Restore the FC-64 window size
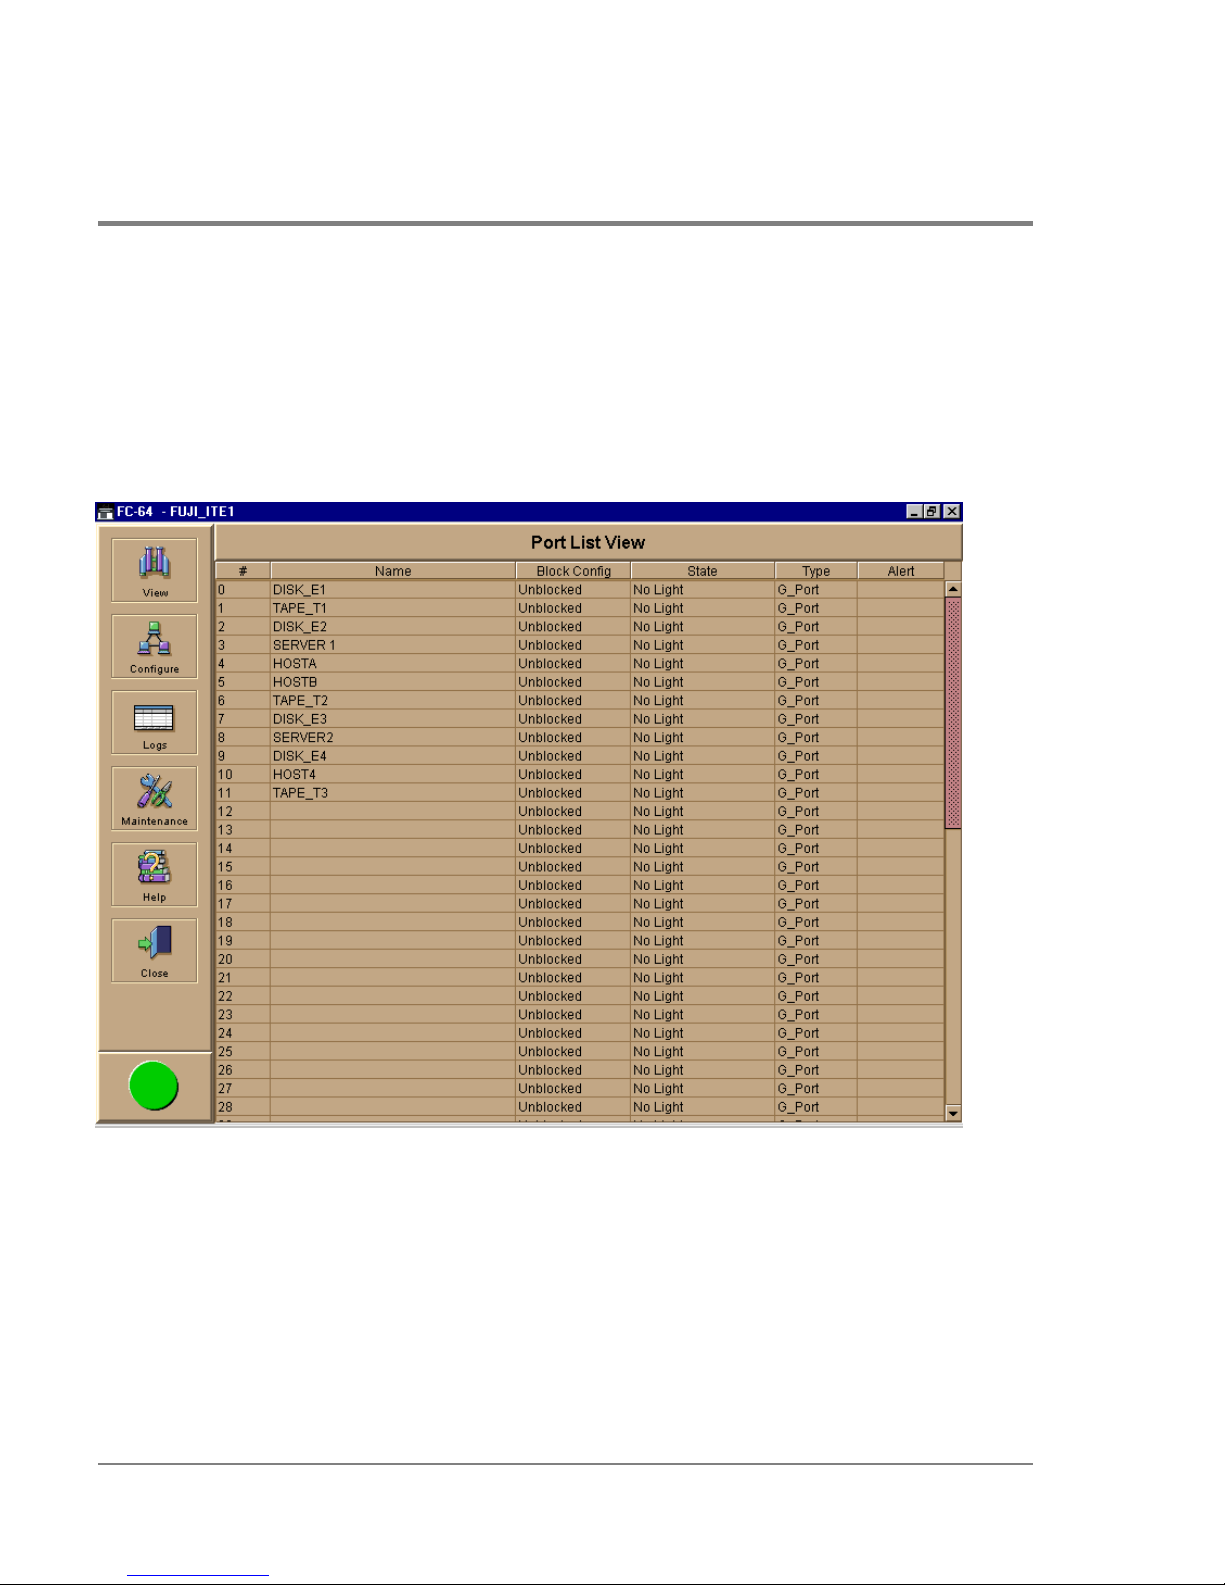 932,512
